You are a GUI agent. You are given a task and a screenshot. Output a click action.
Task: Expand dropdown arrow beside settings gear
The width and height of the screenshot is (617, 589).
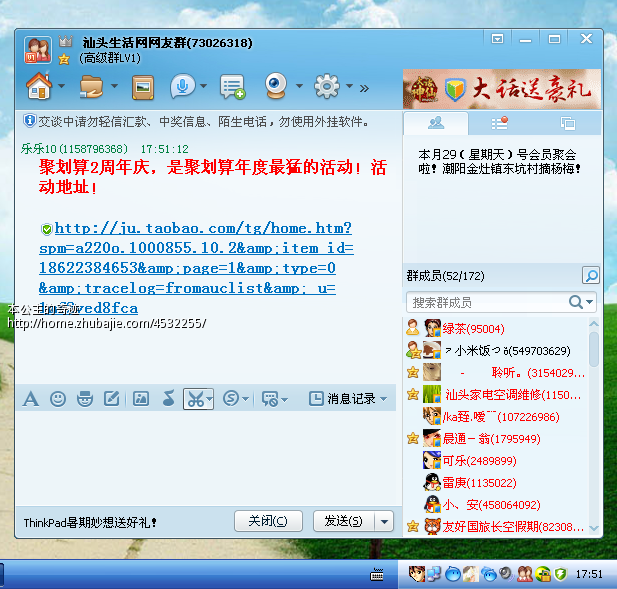[x=349, y=86]
